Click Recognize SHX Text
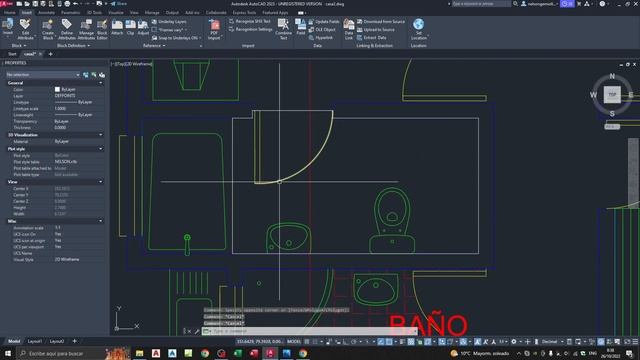This screenshot has height=360, width=640. (x=250, y=21)
